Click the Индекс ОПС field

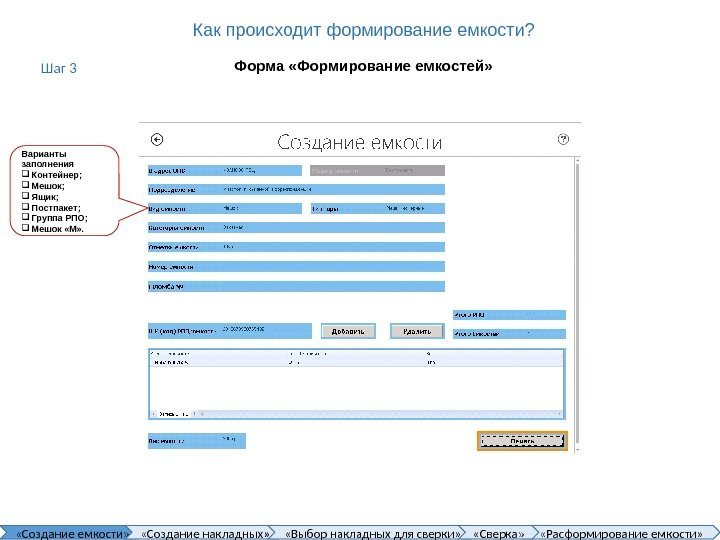(x=225, y=170)
